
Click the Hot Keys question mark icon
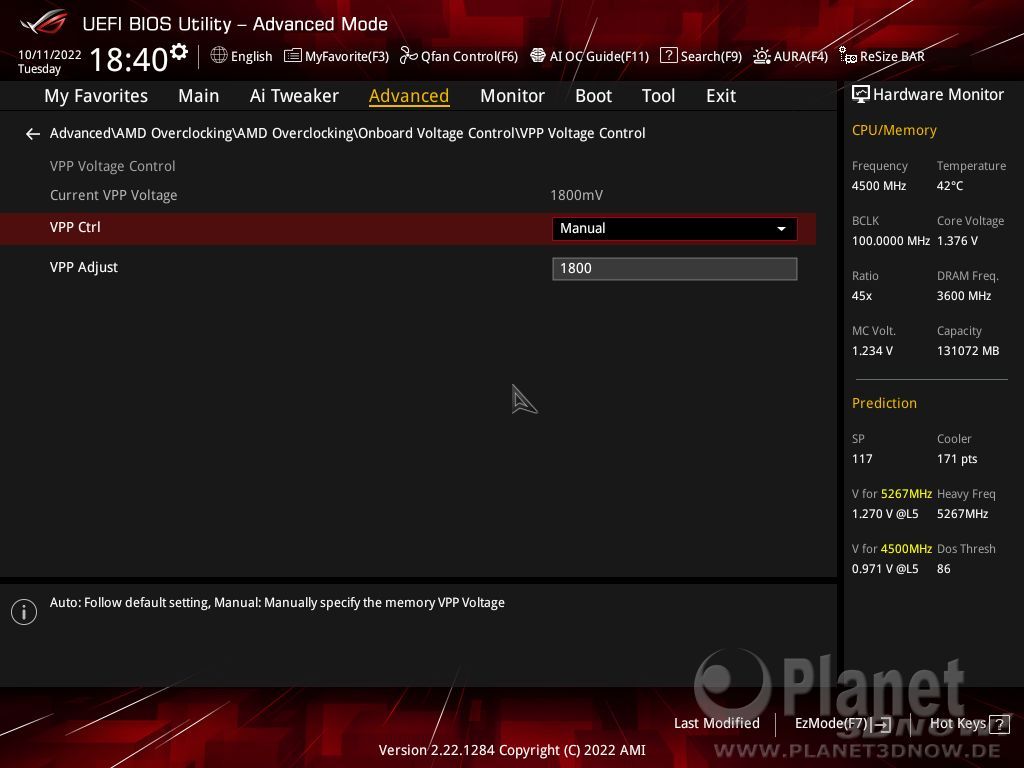pyautogui.click(x=999, y=724)
